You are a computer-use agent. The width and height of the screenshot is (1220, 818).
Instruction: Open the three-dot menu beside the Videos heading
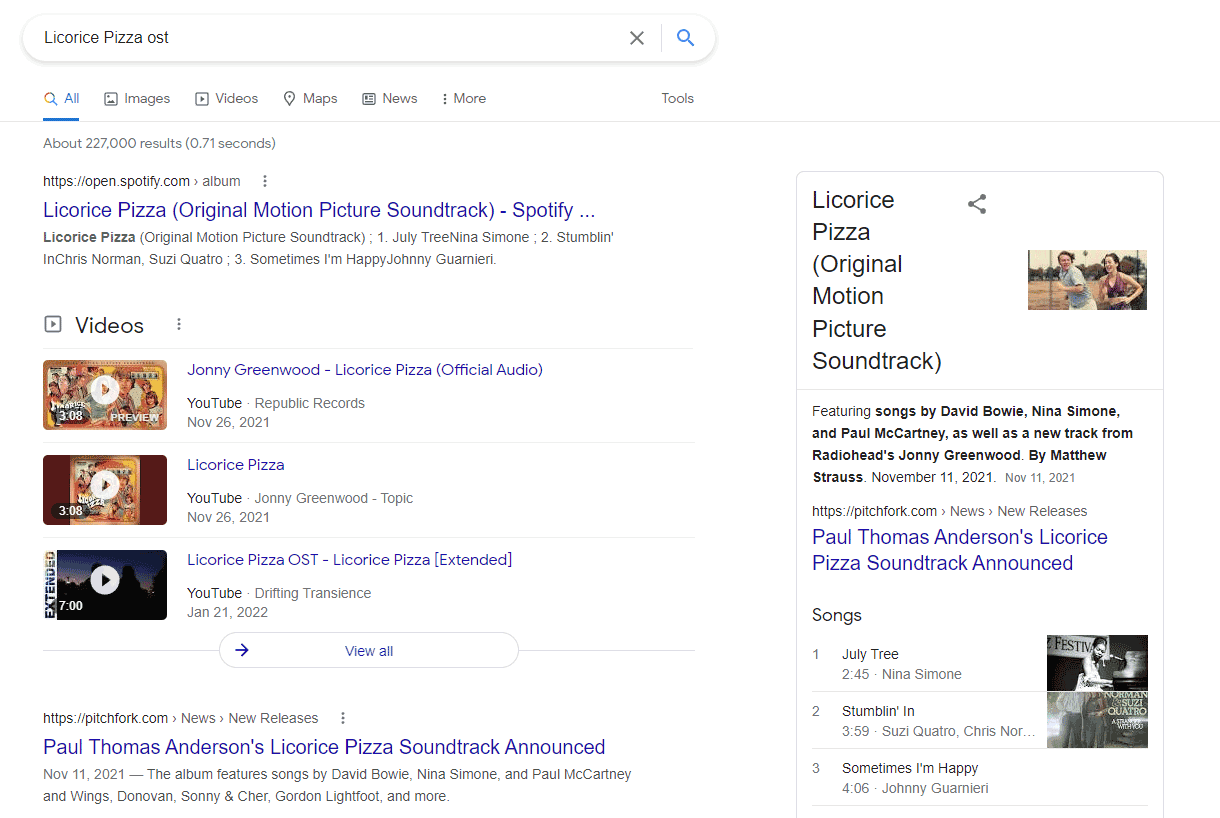click(x=179, y=324)
